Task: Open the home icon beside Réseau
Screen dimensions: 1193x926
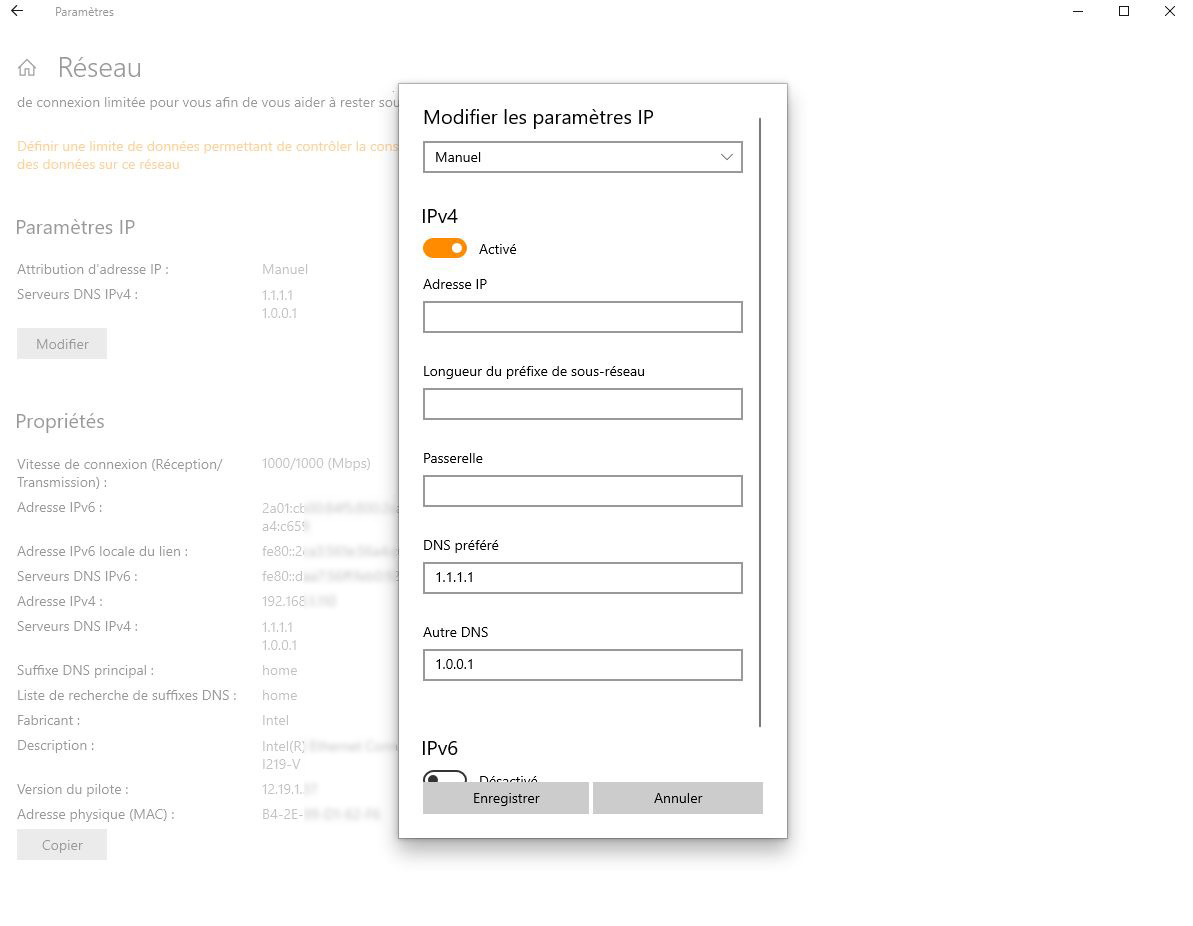Action: click(x=27, y=68)
